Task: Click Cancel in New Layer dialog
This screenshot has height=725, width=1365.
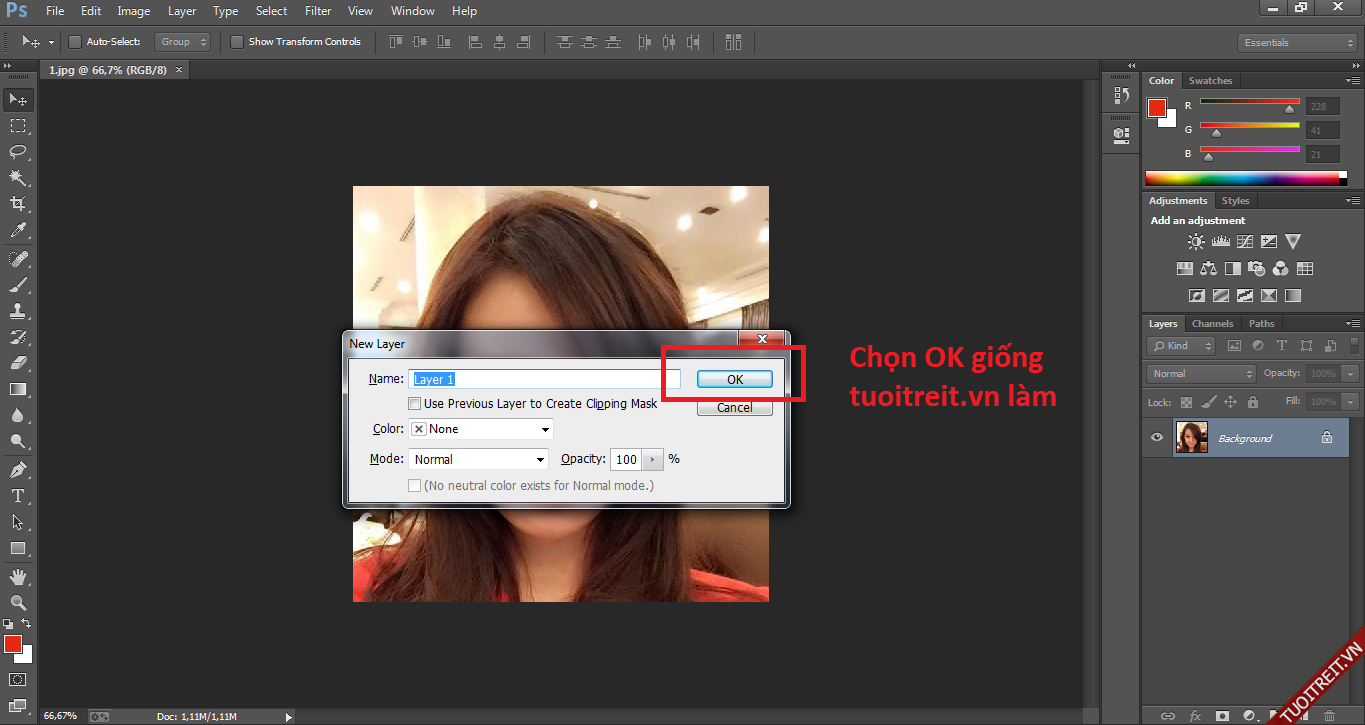Action: (x=735, y=407)
